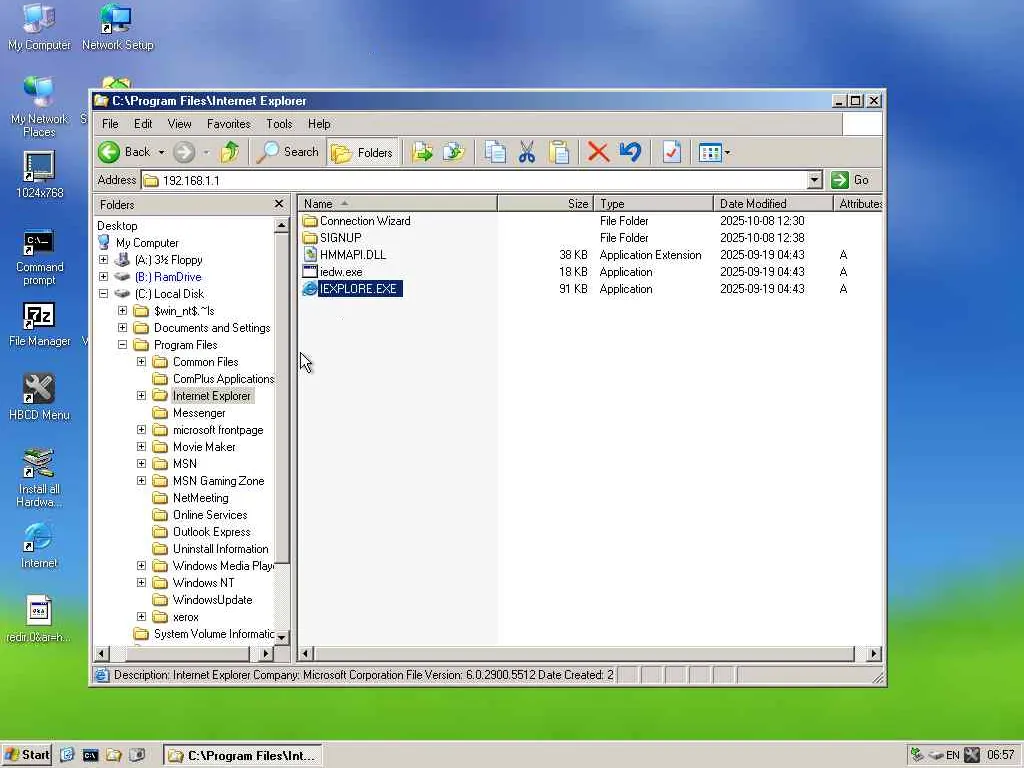Click the Copy To toolbar icon
Image resolution: width=1024 pixels, height=768 pixels.
[x=453, y=152]
